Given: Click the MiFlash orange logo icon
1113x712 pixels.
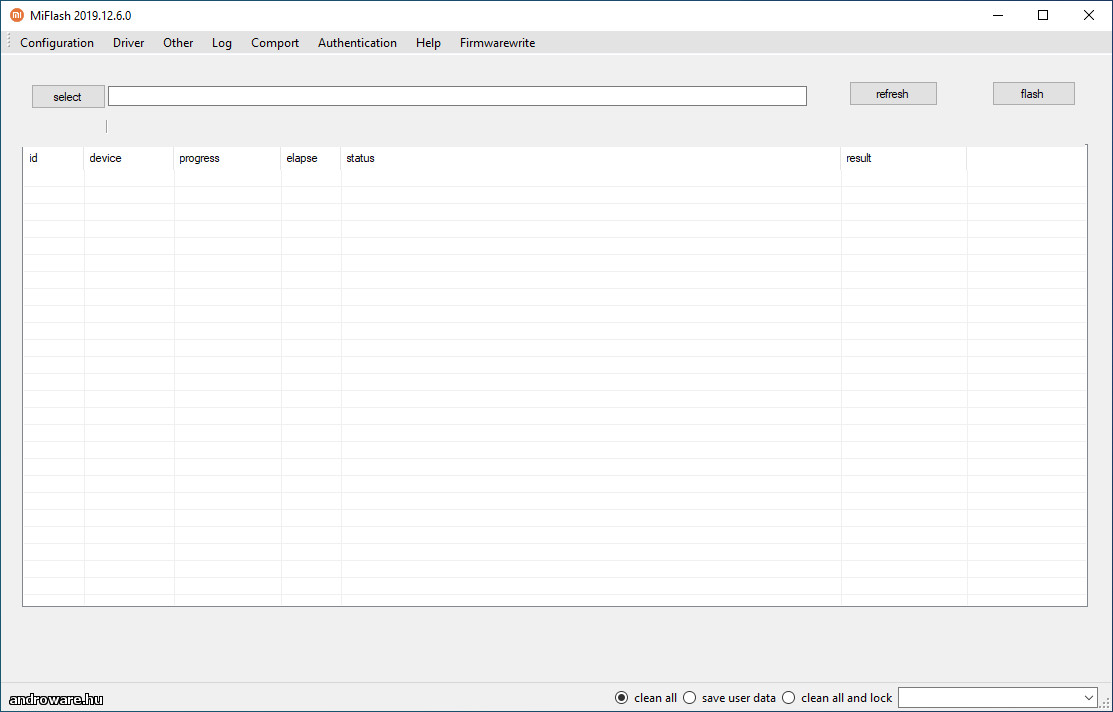Looking at the screenshot, I should pos(16,15).
